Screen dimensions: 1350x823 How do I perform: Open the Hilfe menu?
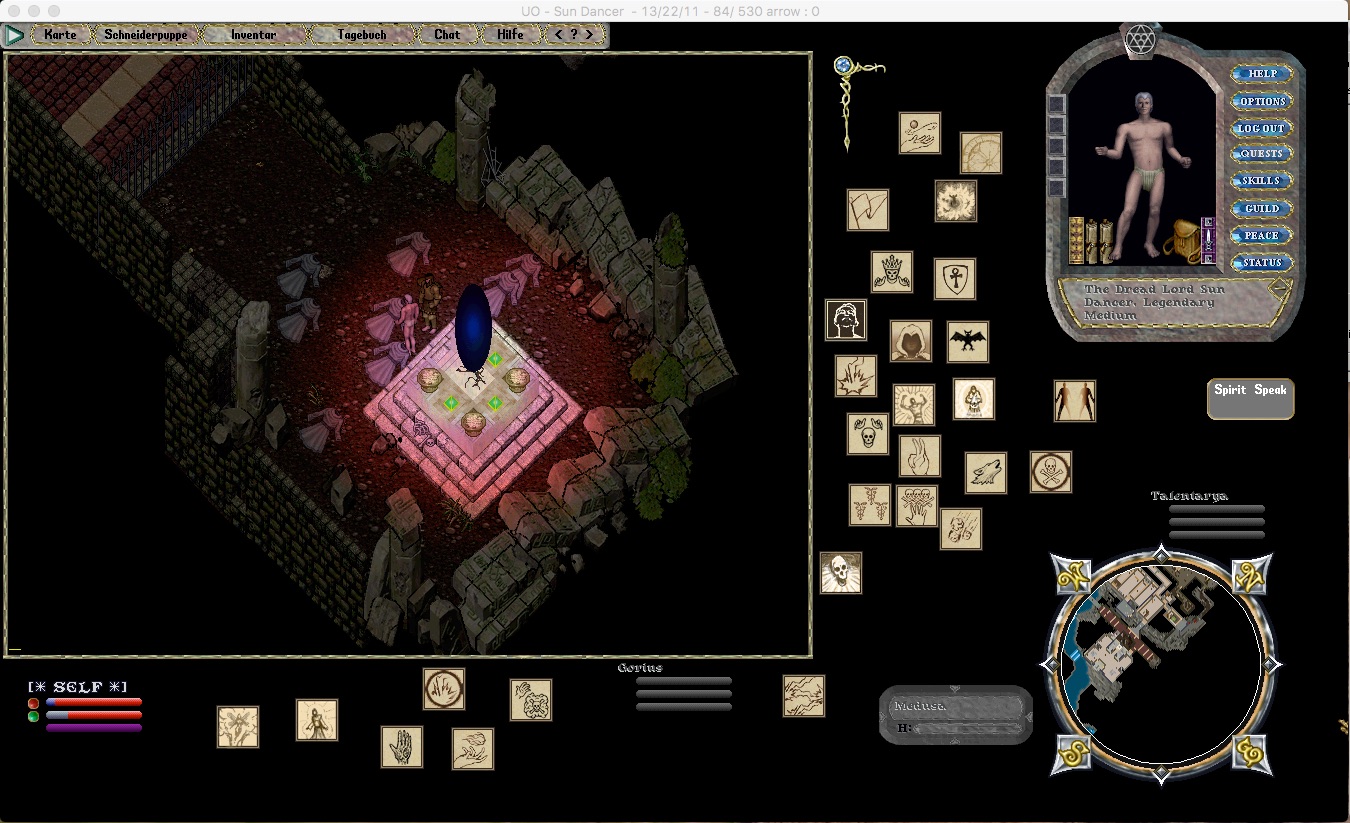tap(510, 35)
